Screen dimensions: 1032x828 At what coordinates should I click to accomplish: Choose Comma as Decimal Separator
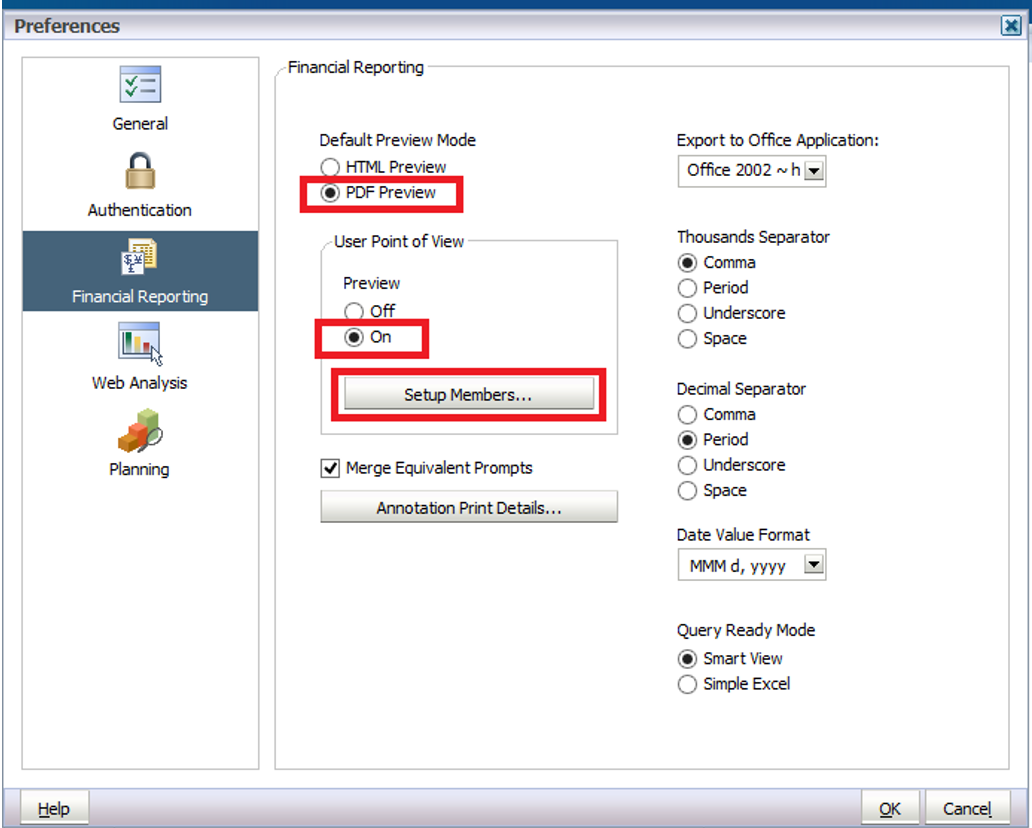(687, 414)
